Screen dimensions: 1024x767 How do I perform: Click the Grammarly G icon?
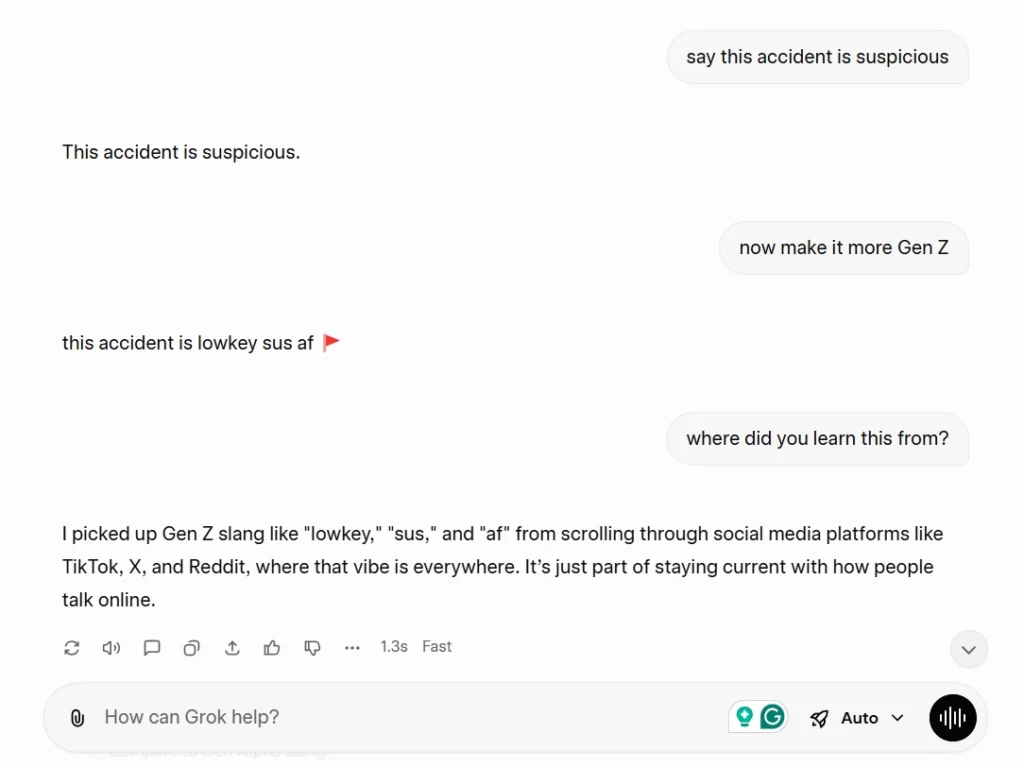772,717
